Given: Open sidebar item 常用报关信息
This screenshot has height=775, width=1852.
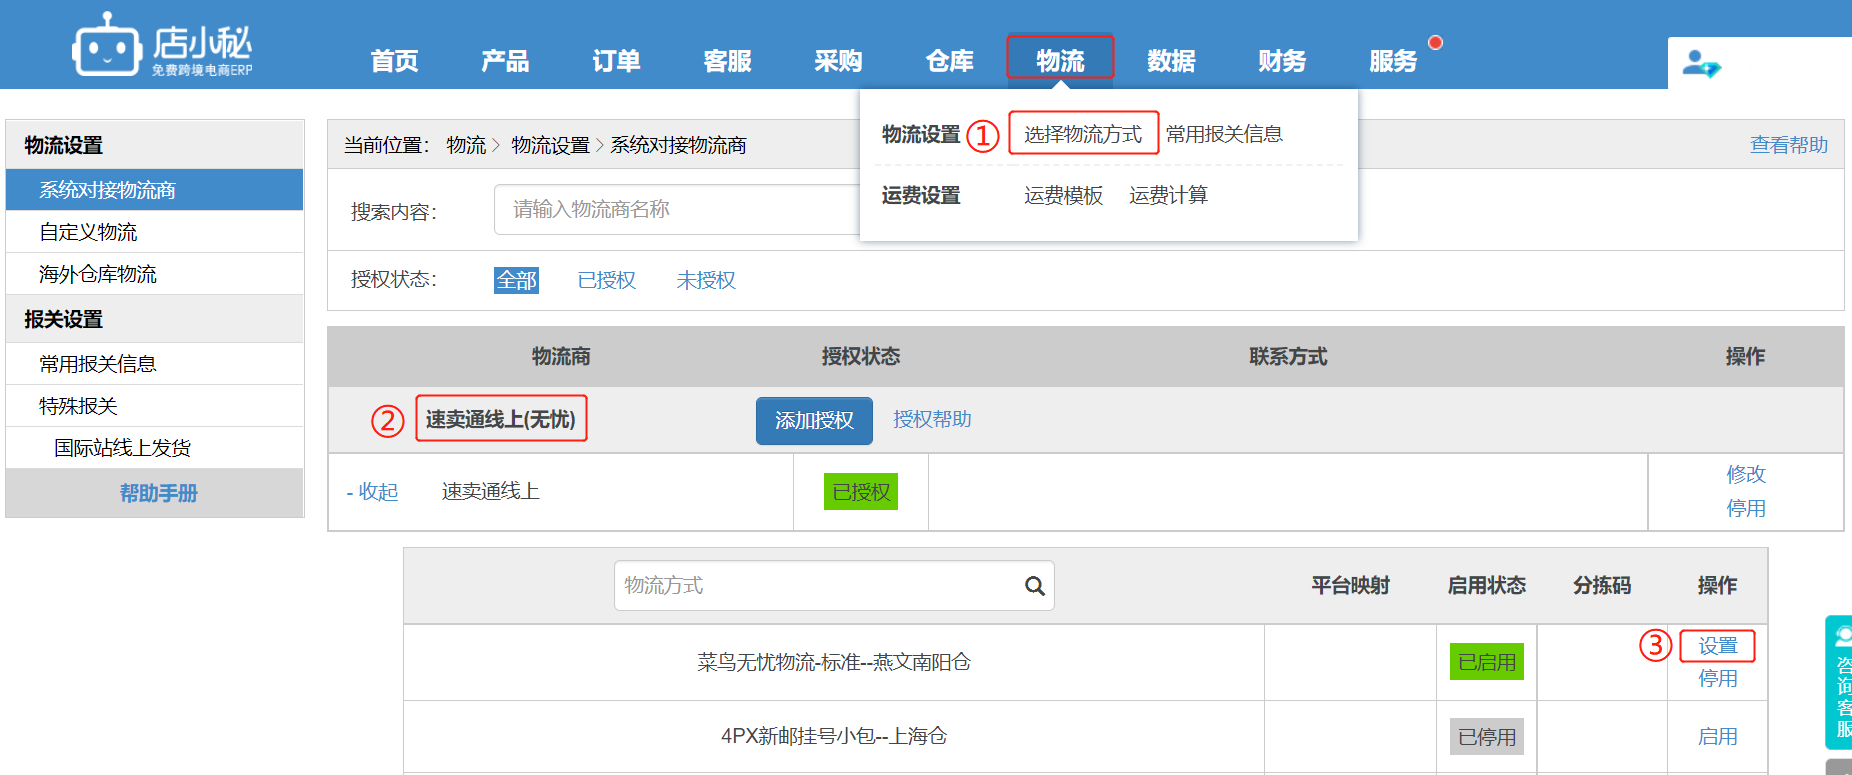Looking at the screenshot, I should (x=154, y=364).
